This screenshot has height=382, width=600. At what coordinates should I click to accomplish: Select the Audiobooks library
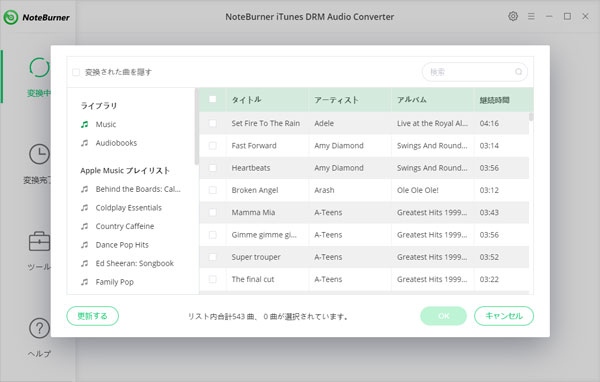[x=116, y=143]
